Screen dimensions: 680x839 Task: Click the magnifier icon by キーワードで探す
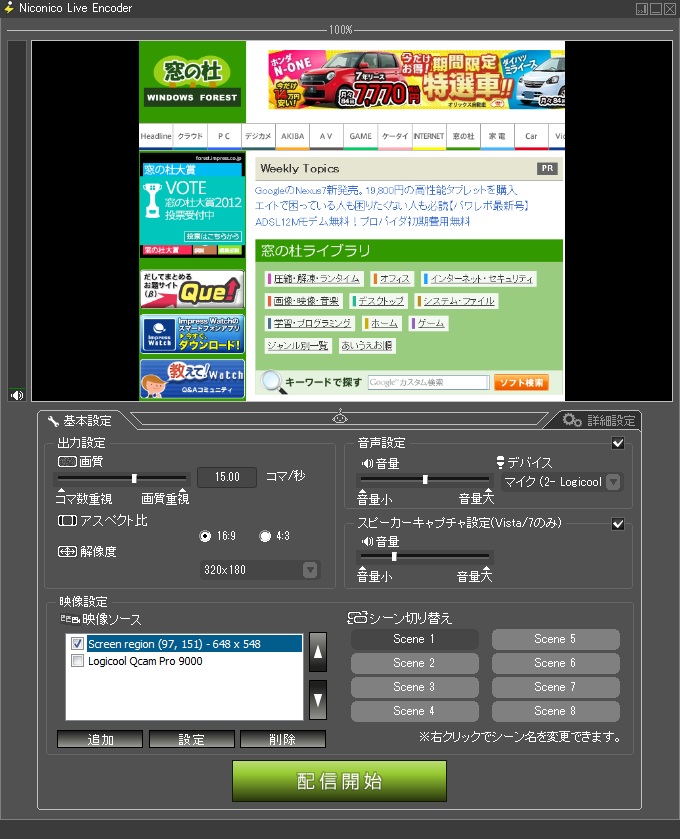[272, 382]
